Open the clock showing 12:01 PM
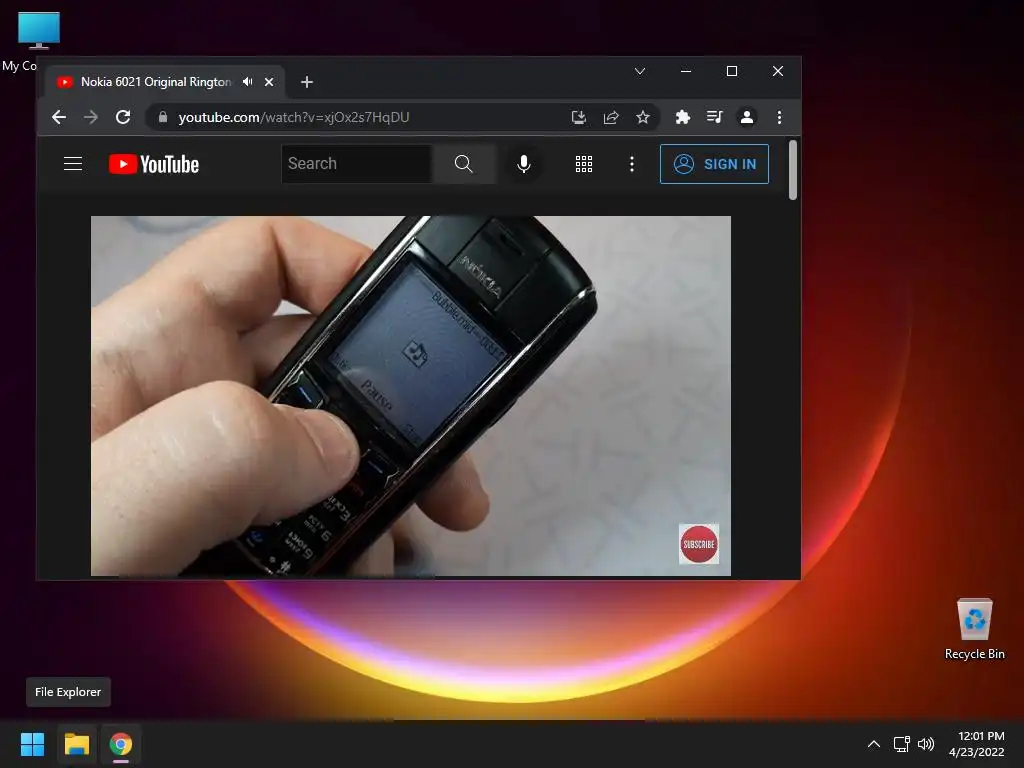Viewport: 1024px width, 768px height. 977,744
